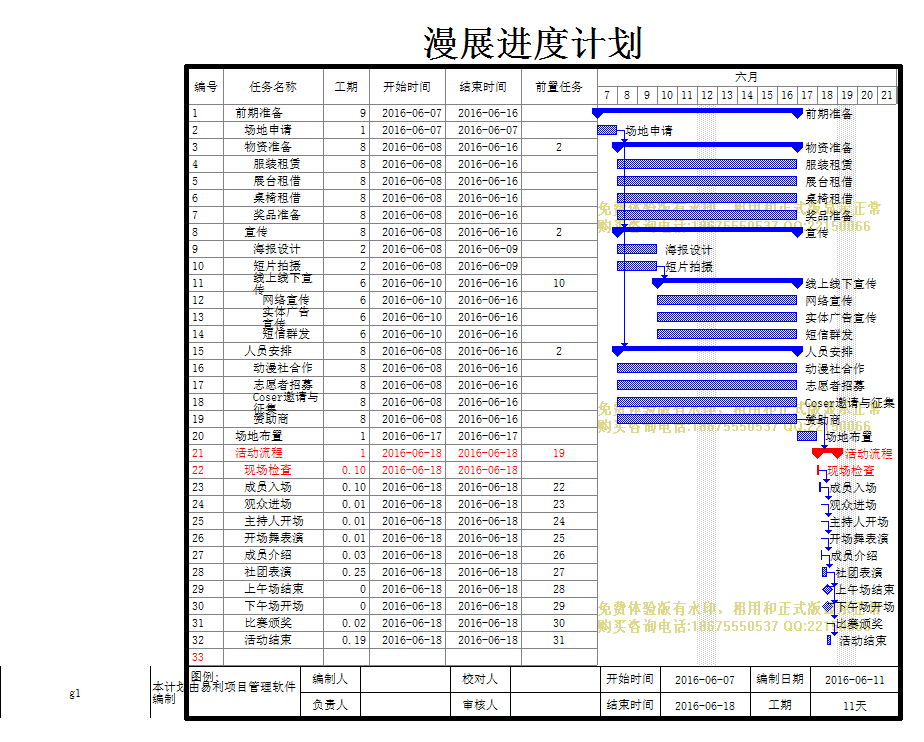Viewport: 924px width, 742px height.
Task: Click the "结束时间" column header in the table
Action: [x=483, y=87]
